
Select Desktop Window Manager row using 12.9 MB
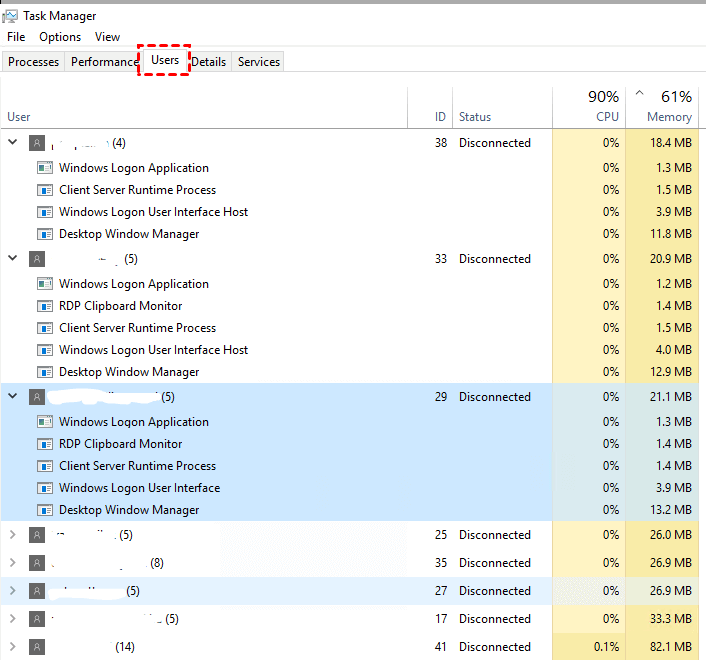coord(129,372)
